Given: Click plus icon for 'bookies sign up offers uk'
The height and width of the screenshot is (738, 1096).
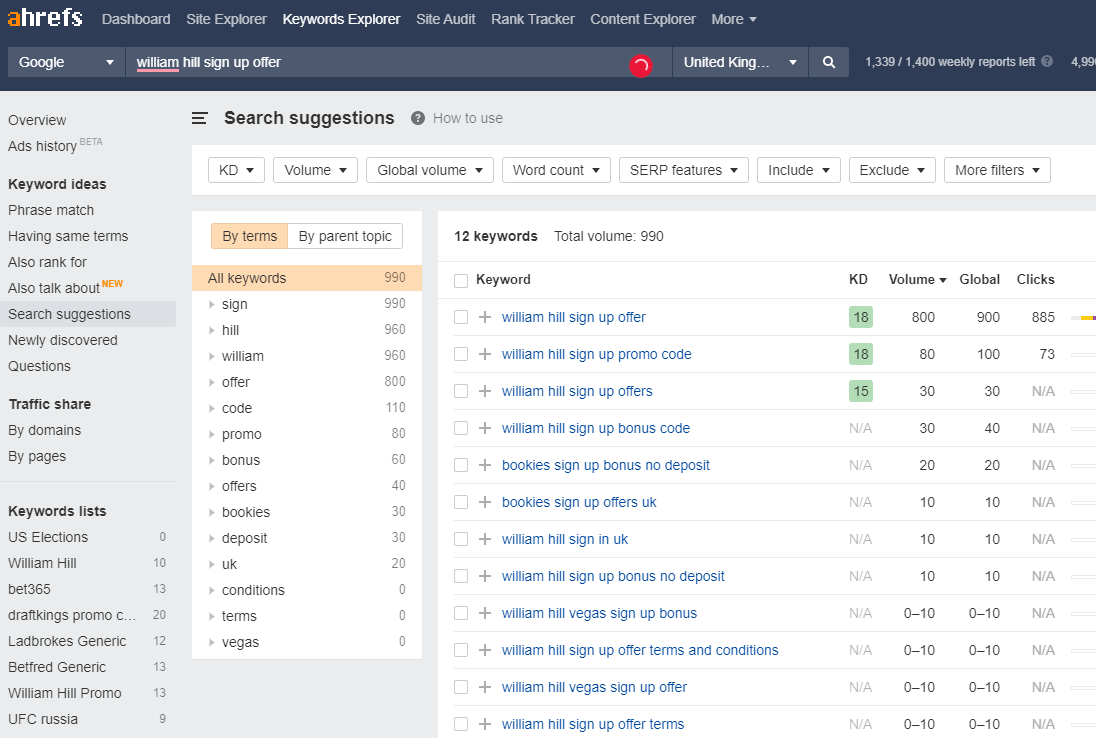Looking at the screenshot, I should 485,502.
